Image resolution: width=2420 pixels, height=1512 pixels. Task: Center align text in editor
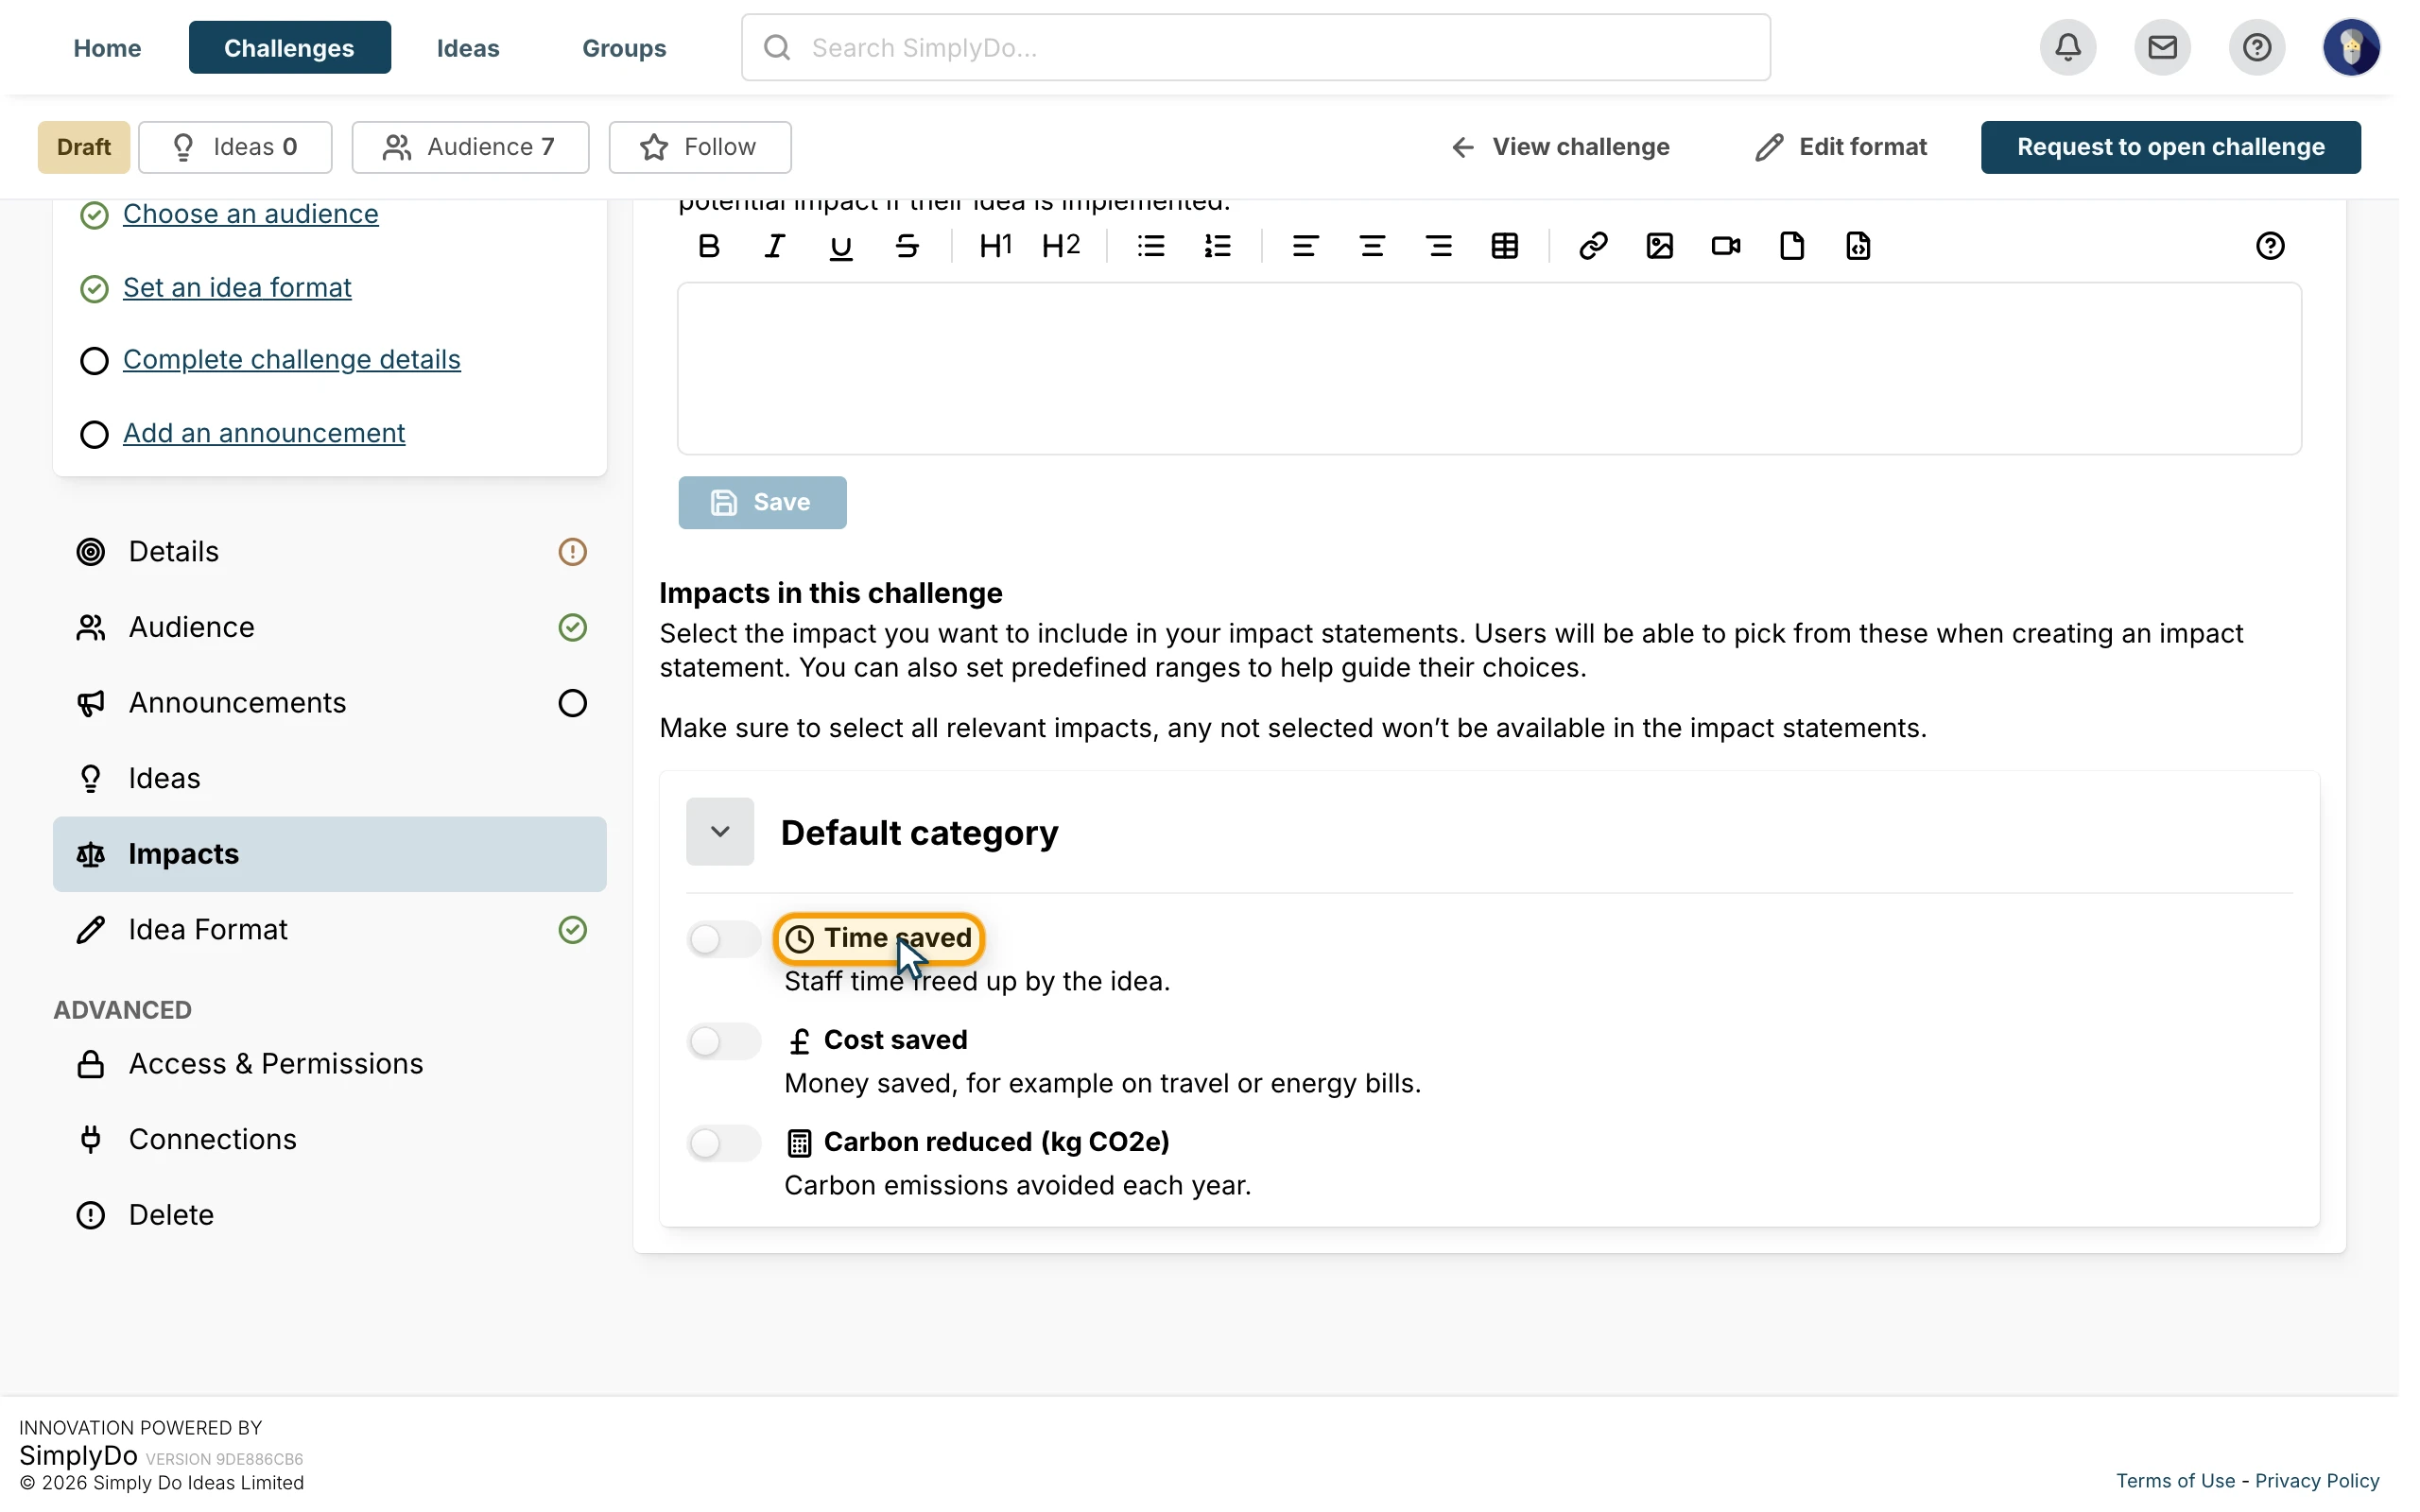pyautogui.click(x=1372, y=246)
